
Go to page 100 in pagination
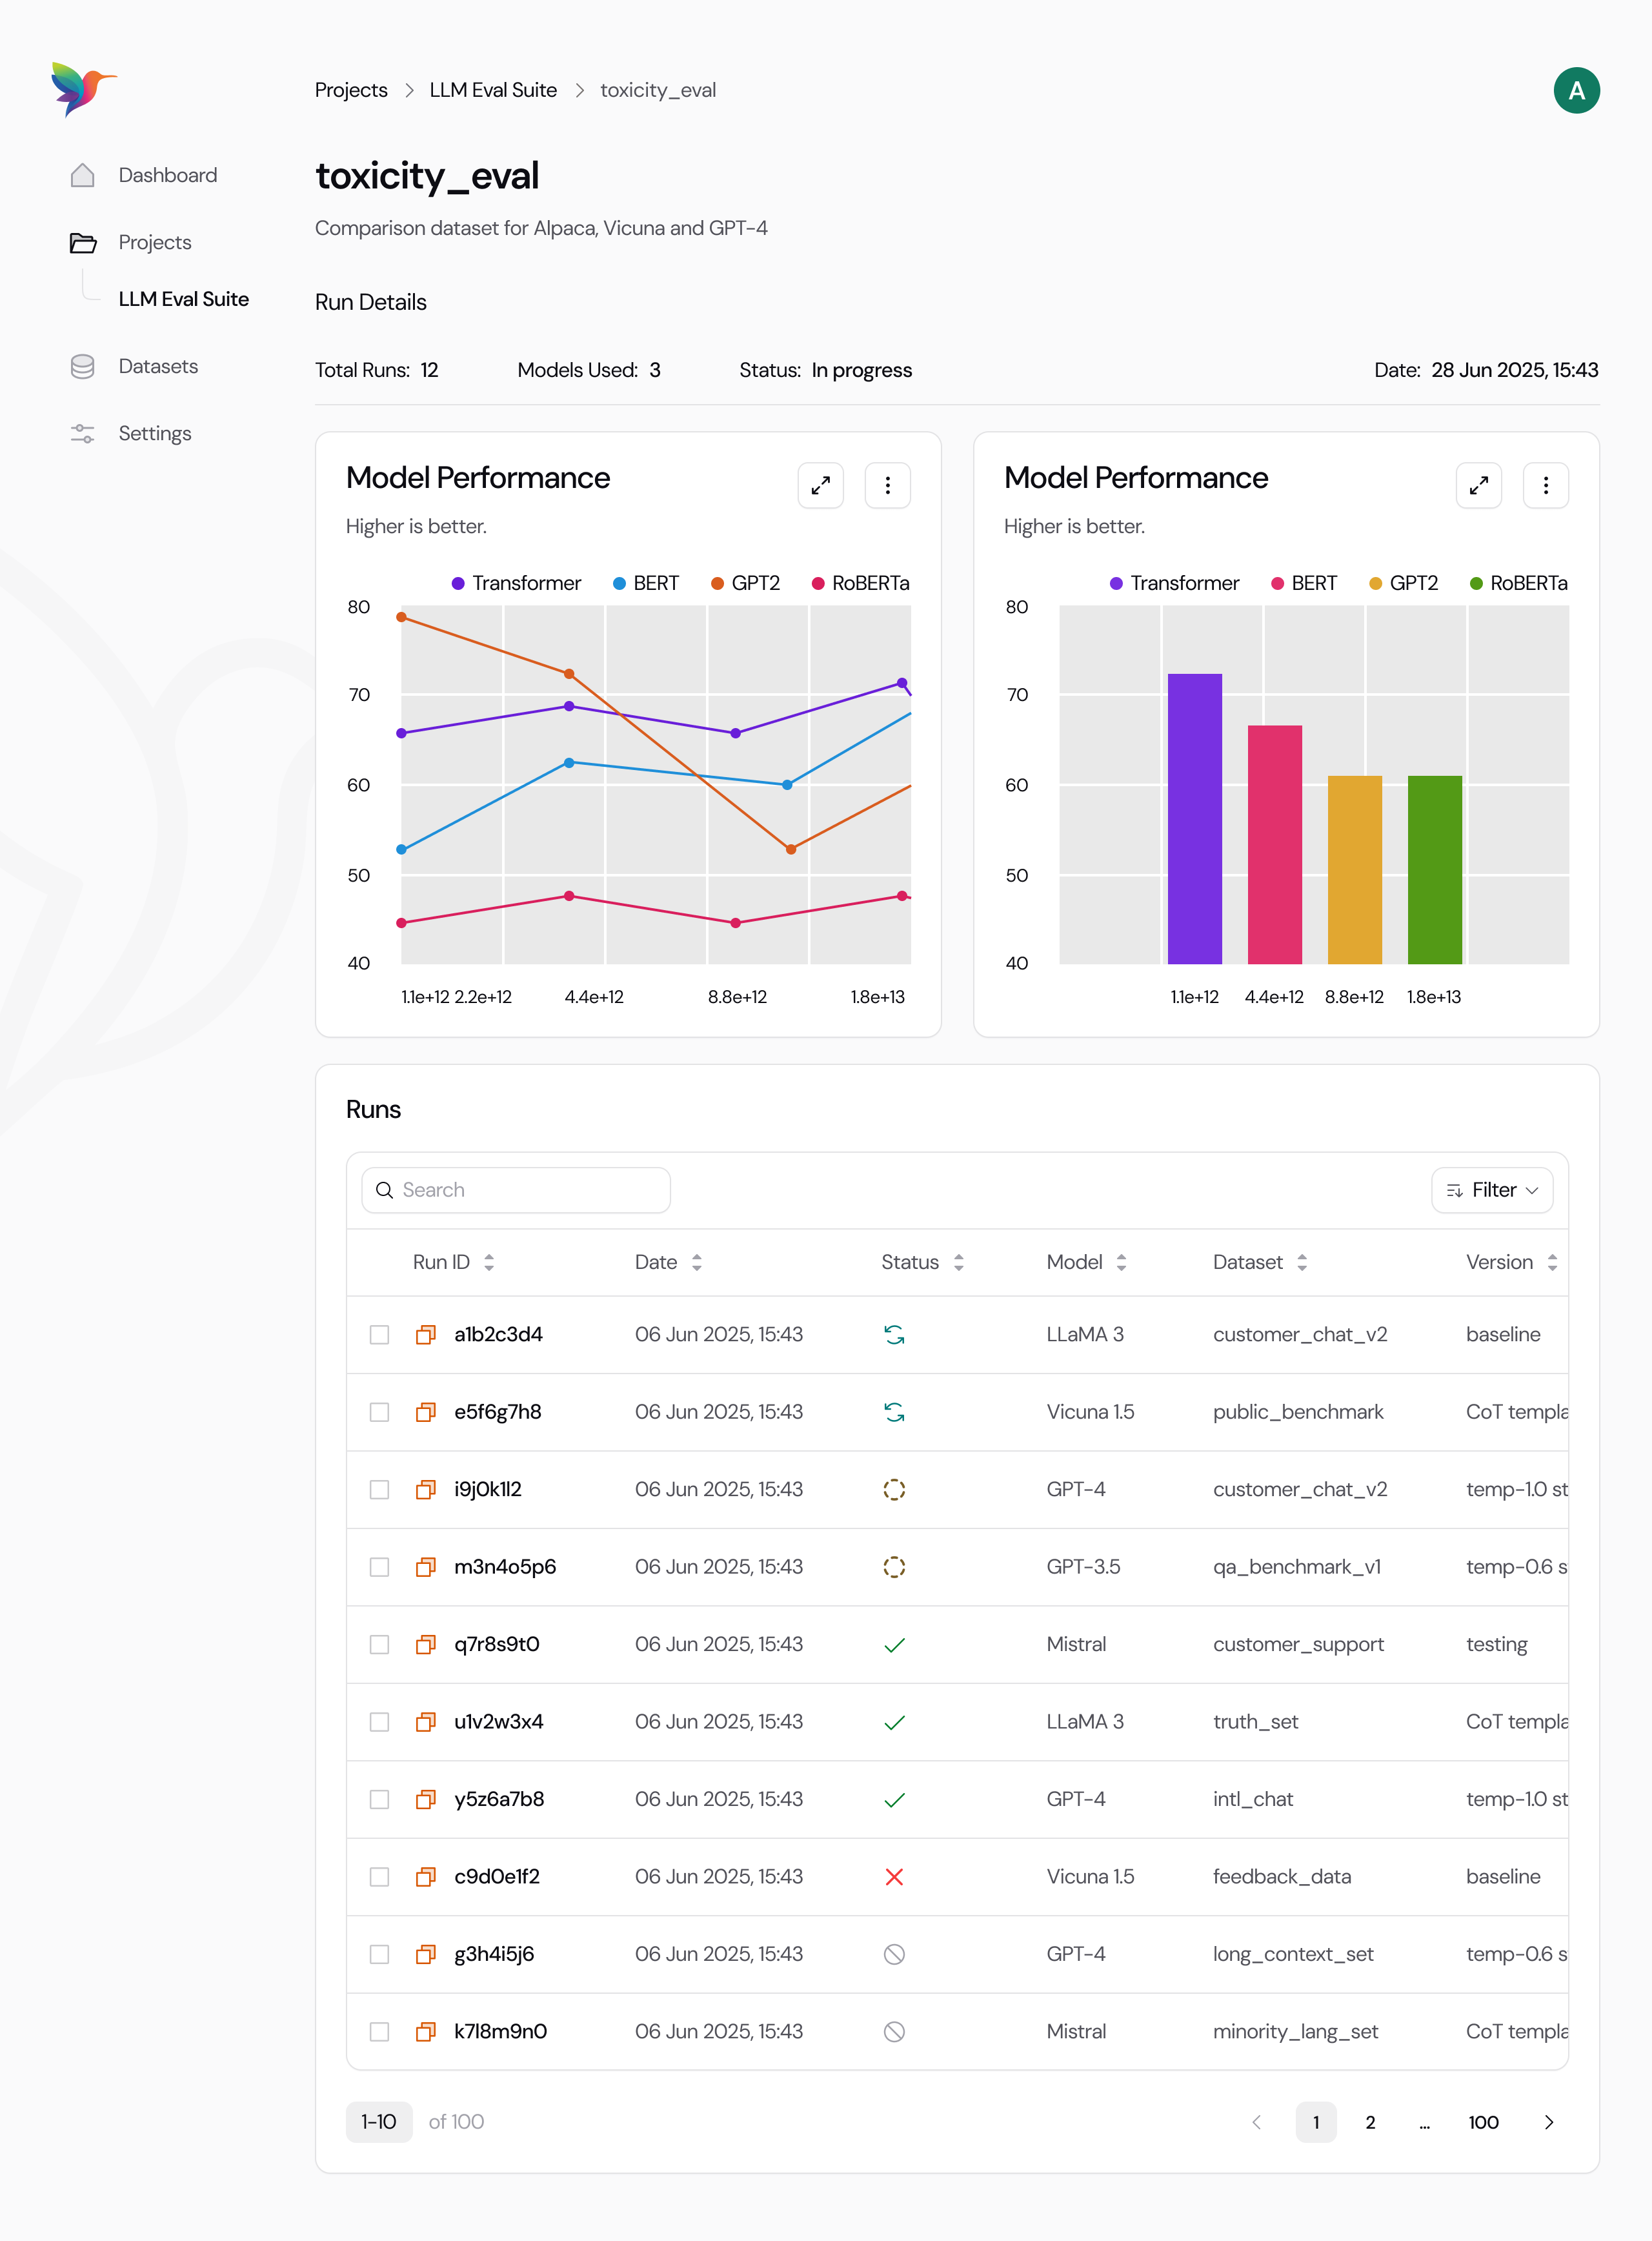coord(1484,2122)
